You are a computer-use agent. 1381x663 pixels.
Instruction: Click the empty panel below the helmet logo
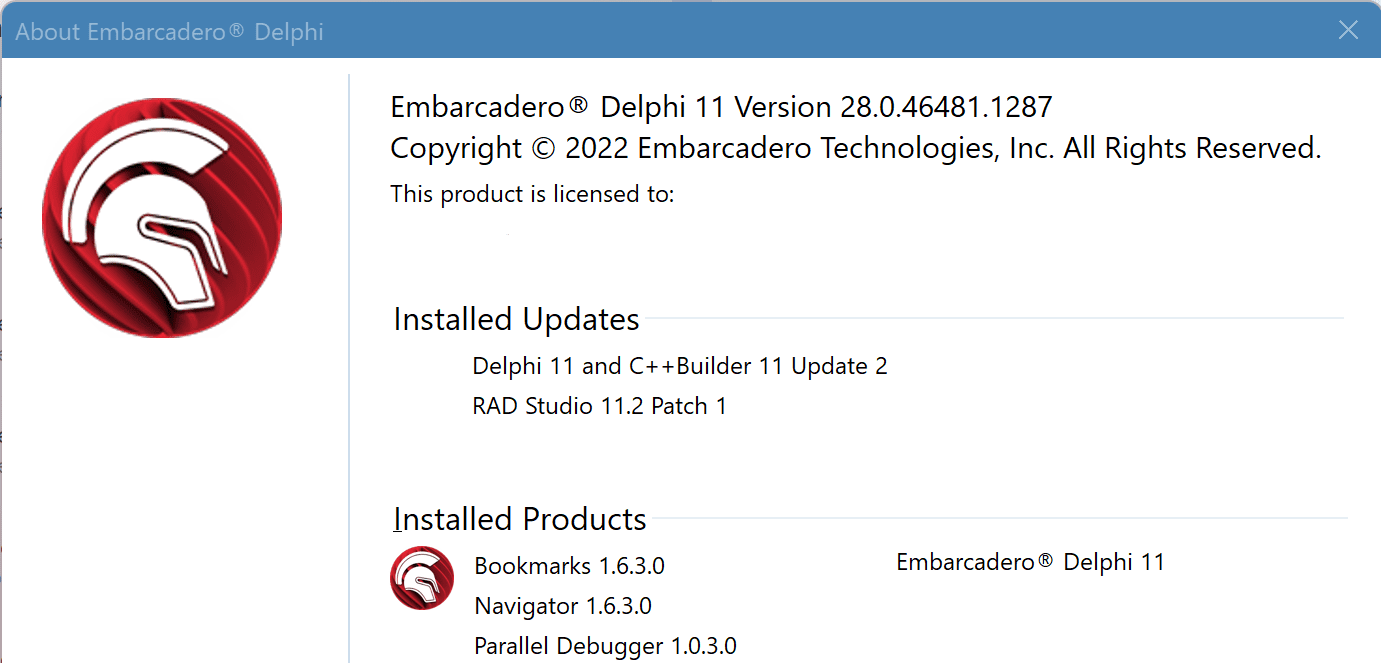pos(172,500)
